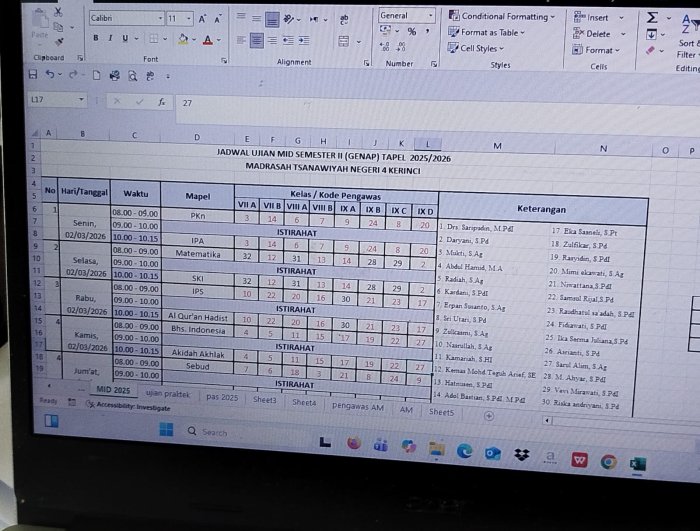Click the Increase Font Size icon
Image resolution: width=700 pixels, height=531 pixels.
click(202, 18)
